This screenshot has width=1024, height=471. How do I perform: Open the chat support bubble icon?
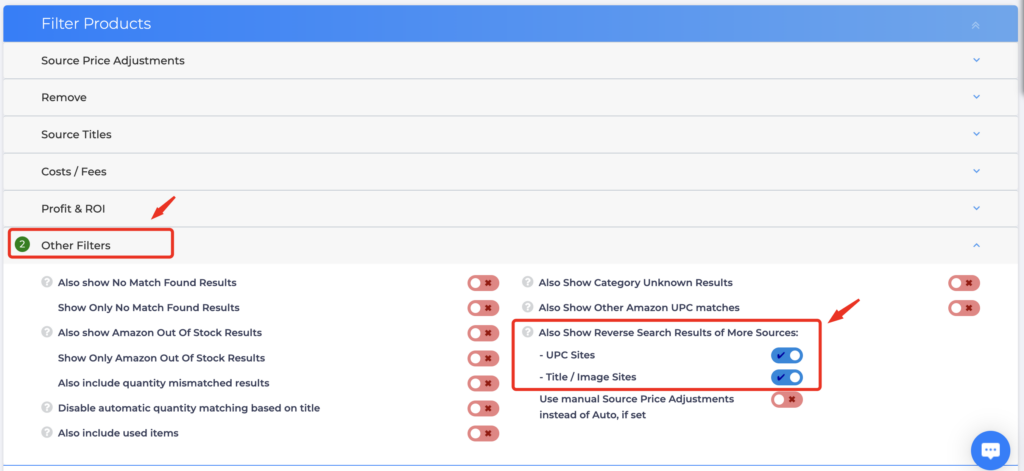coord(991,450)
